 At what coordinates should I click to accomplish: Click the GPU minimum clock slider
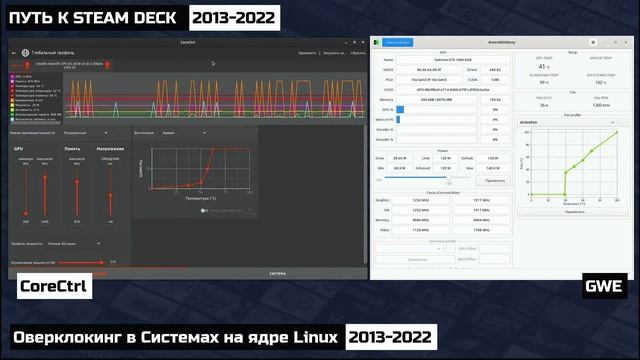click(x=26, y=191)
